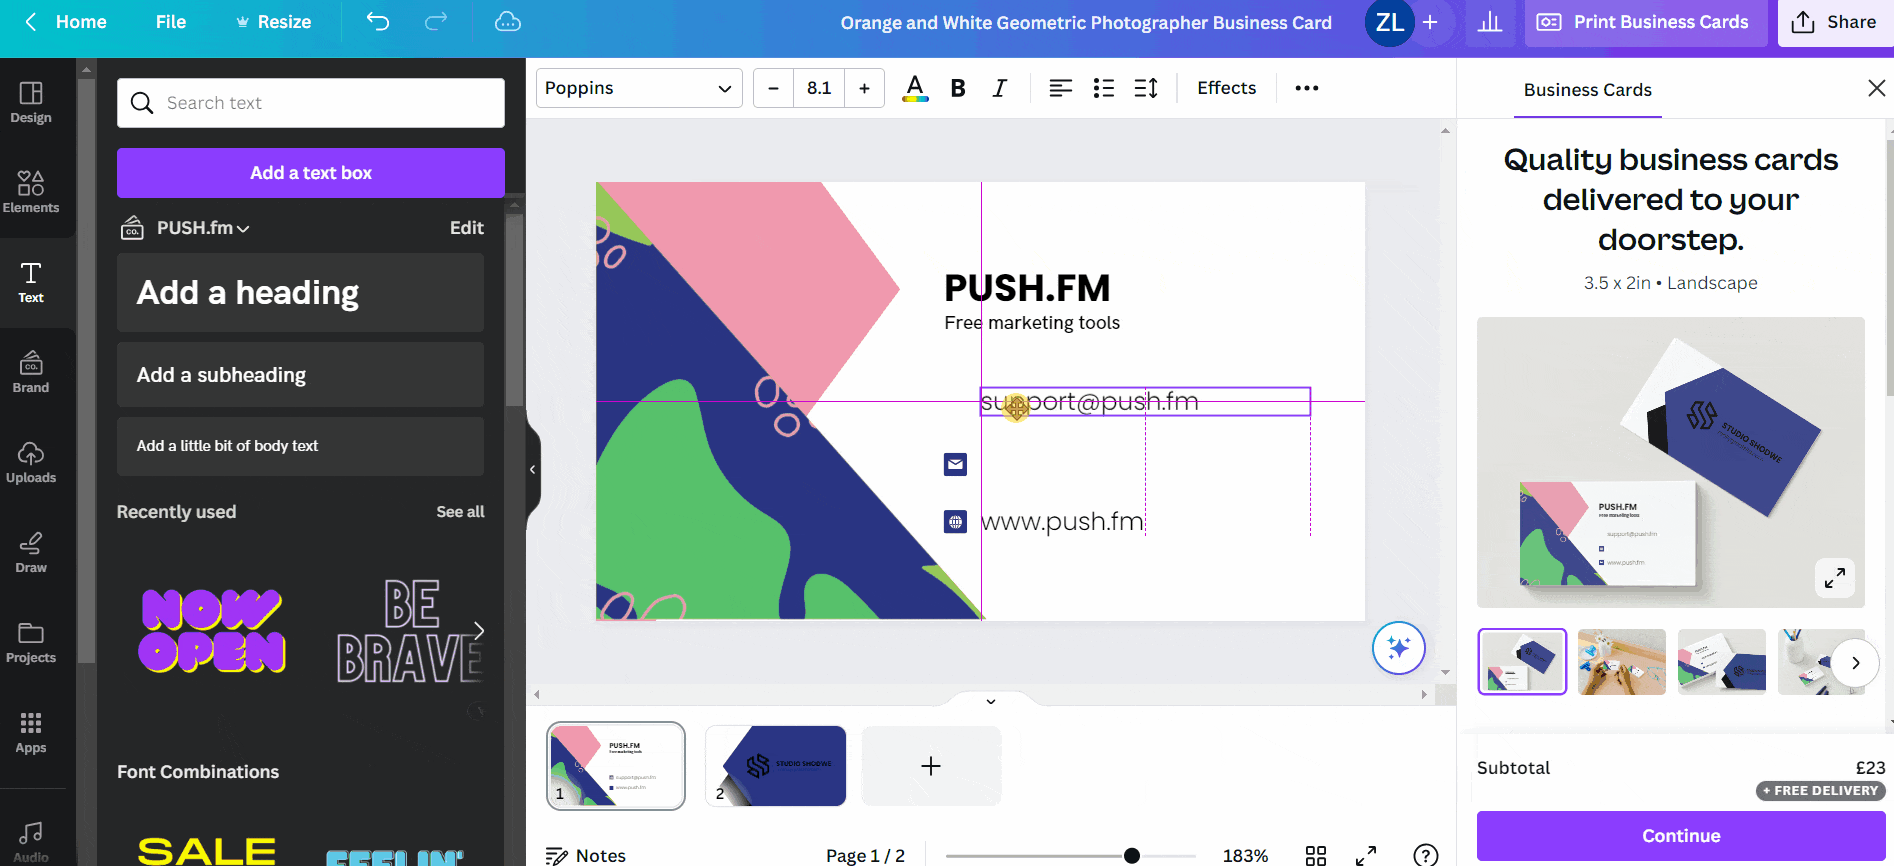Toggle italic formatting

[x=999, y=88]
